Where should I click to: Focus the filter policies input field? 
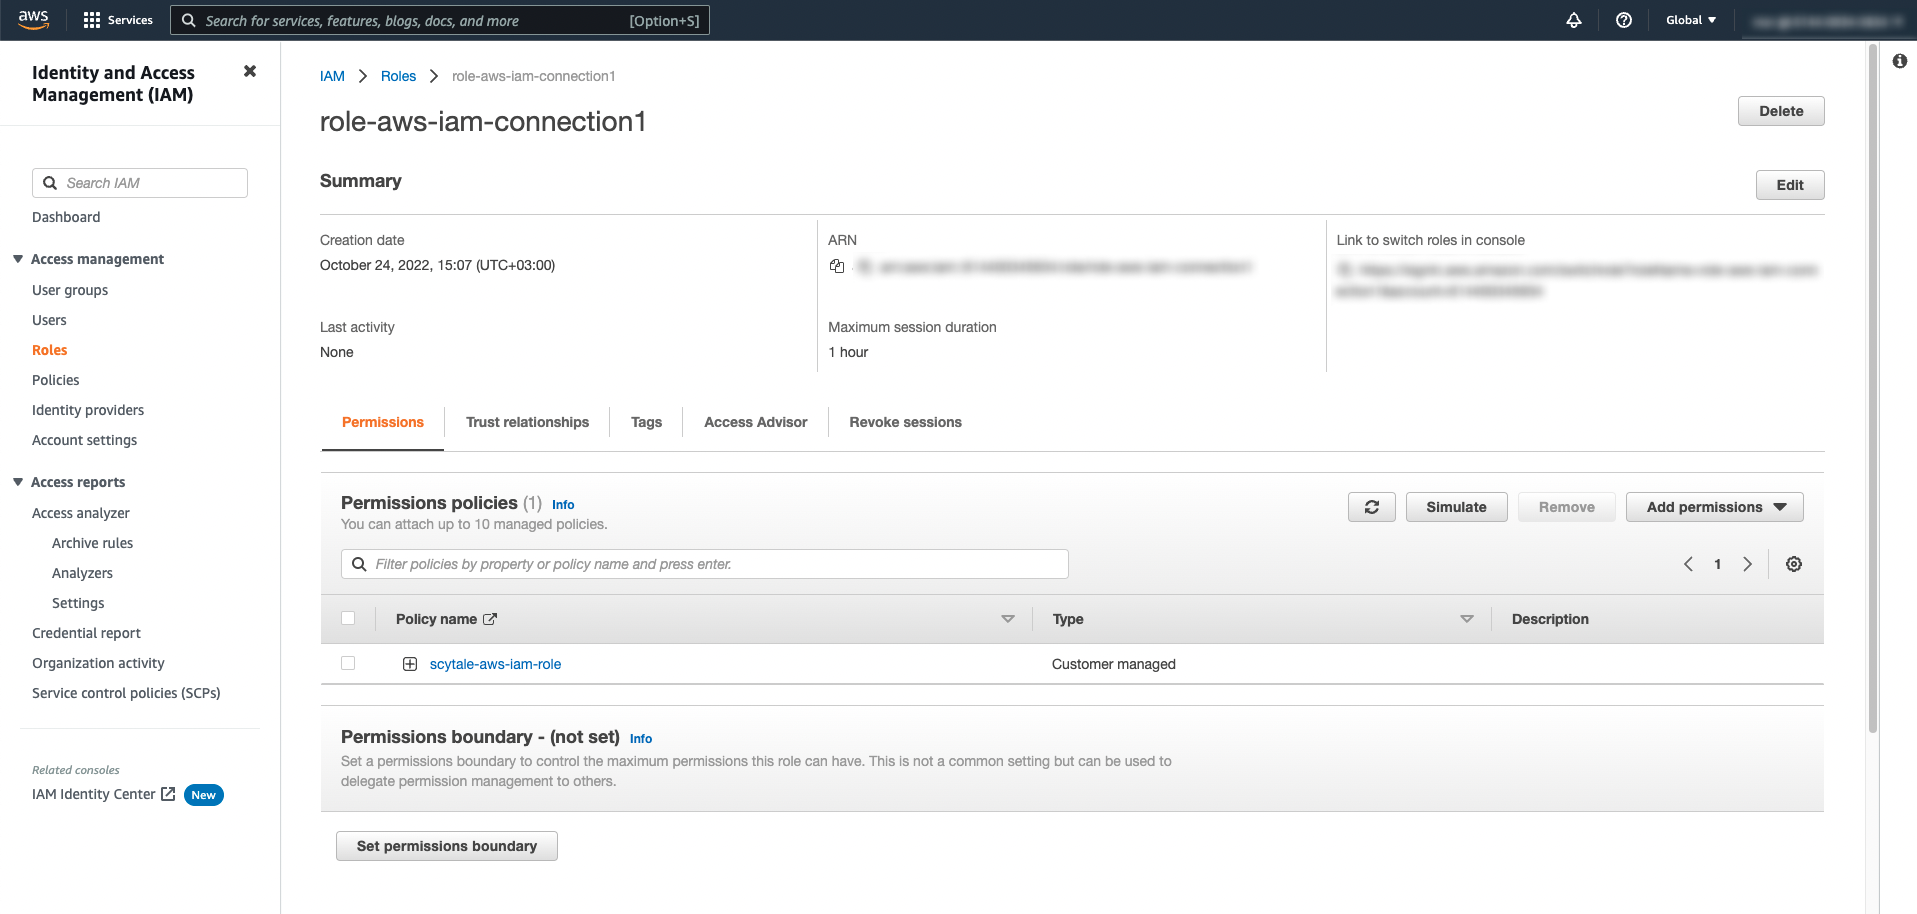point(705,564)
